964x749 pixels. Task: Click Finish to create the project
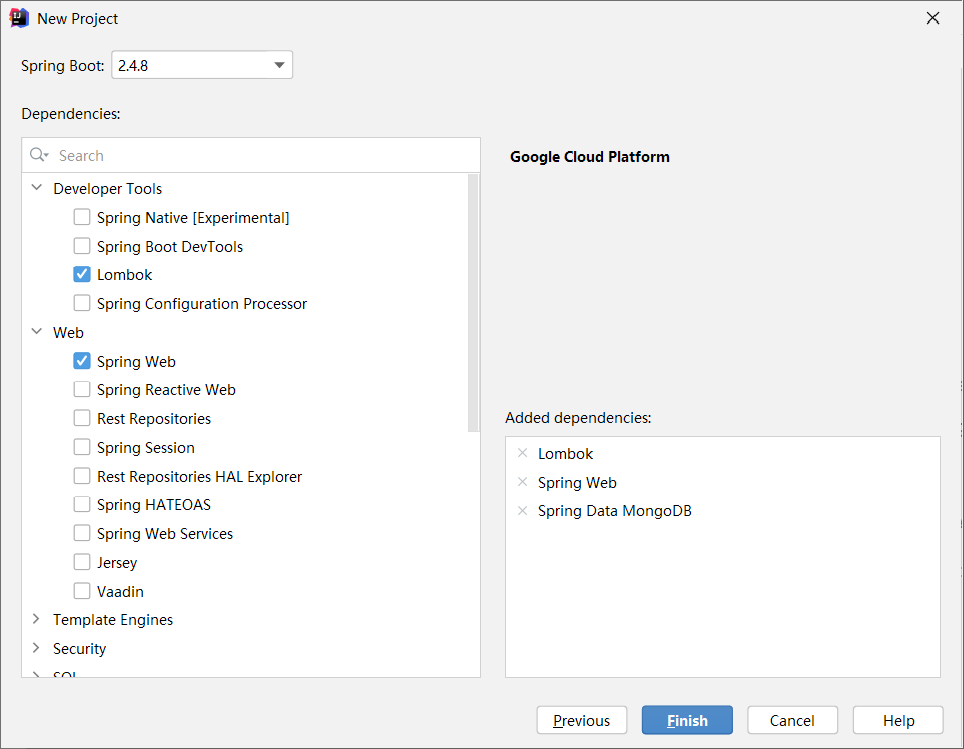(687, 720)
